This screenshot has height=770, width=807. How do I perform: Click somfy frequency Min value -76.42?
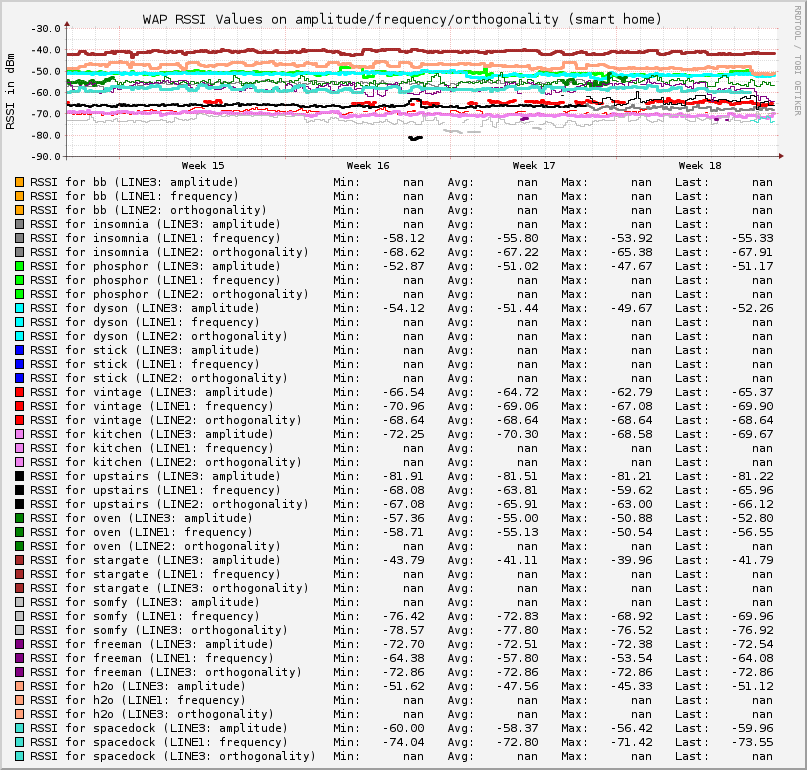pyautogui.click(x=404, y=616)
